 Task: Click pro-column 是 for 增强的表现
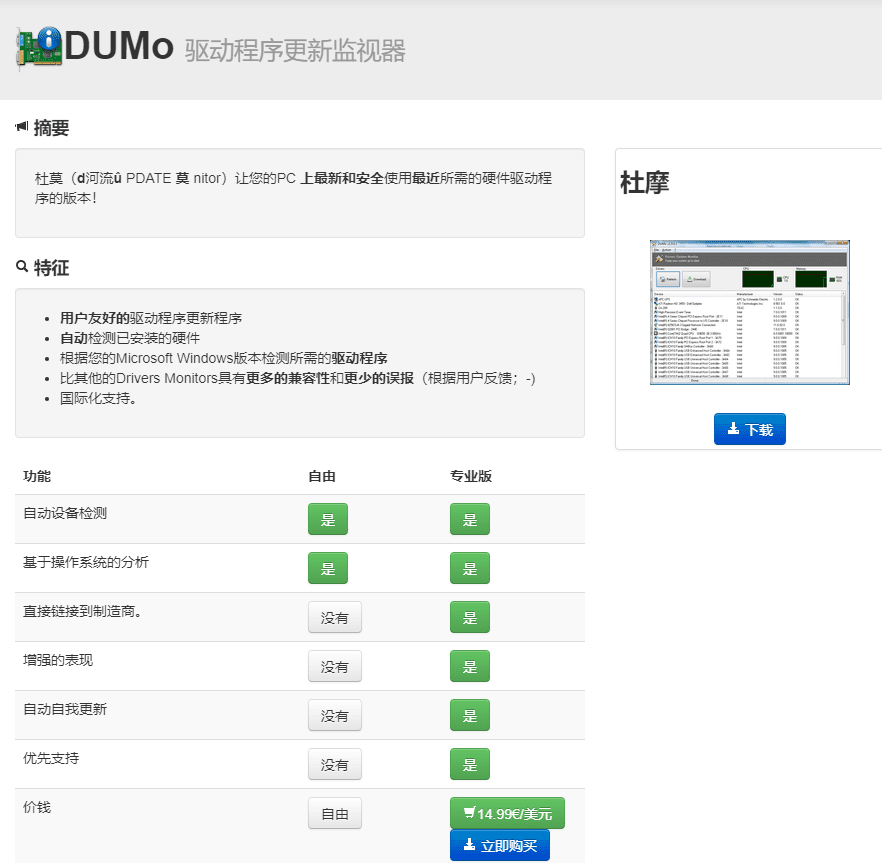[x=470, y=666]
